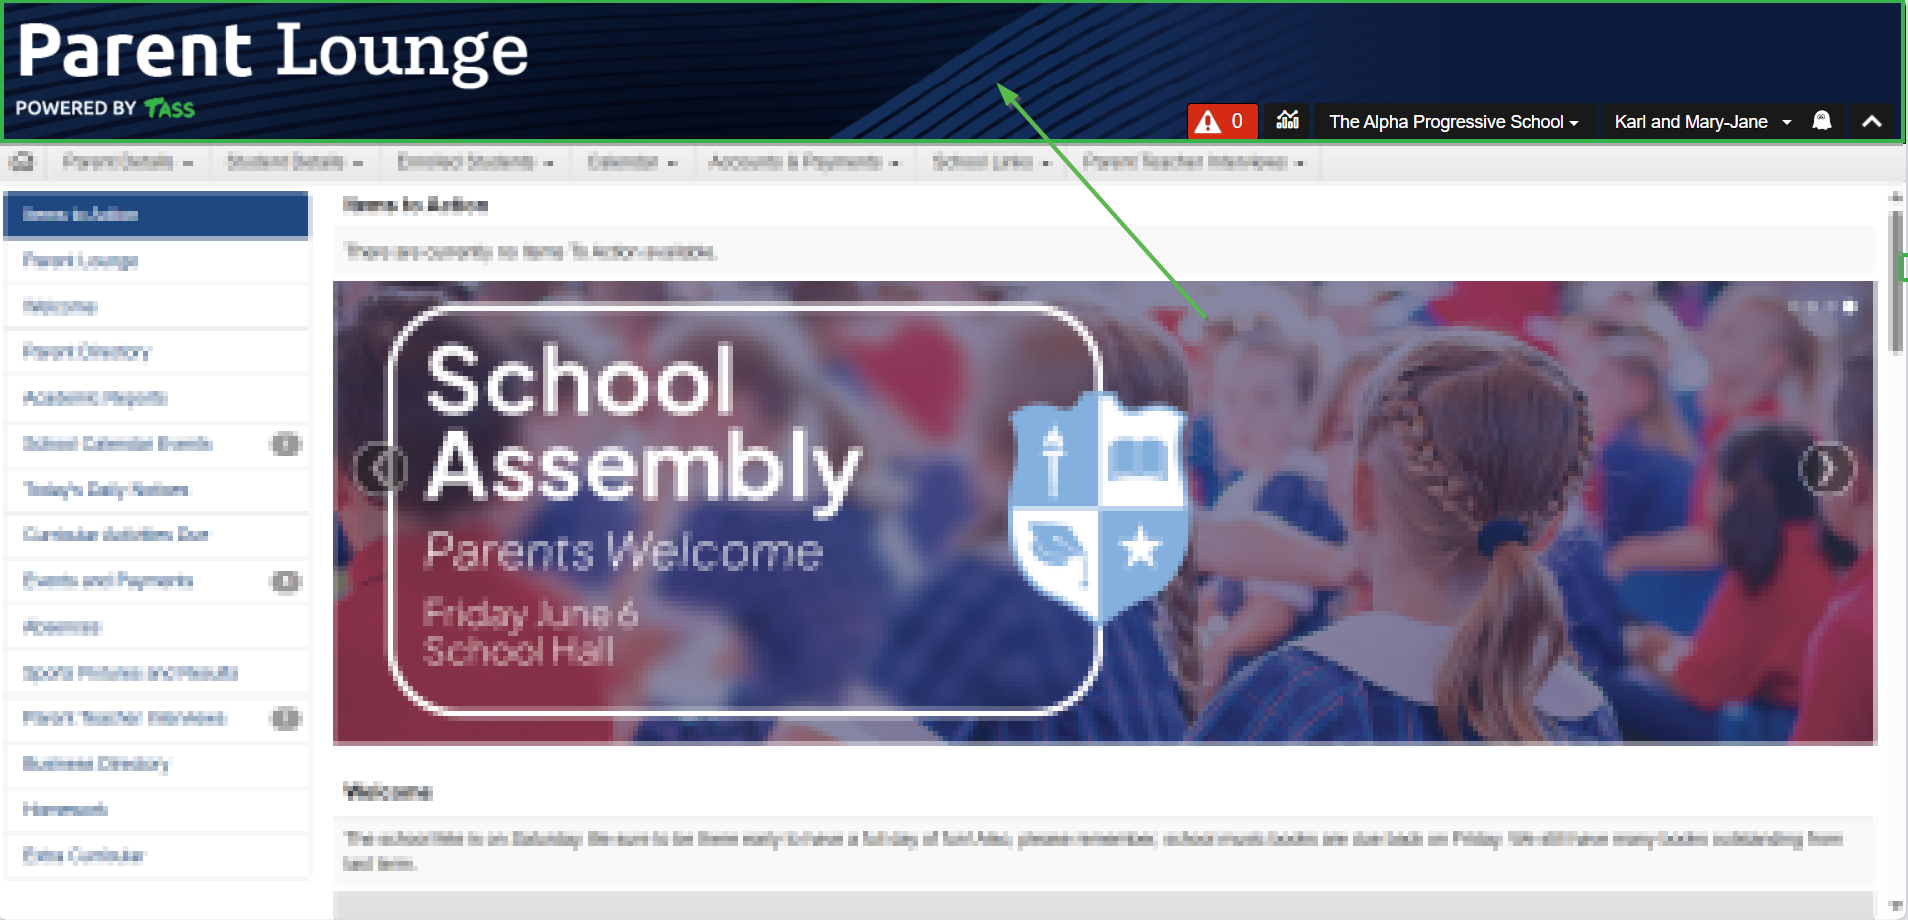Click the School Assembly banner image
This screenshot has width=1908, height=920.
[1104, 512]
